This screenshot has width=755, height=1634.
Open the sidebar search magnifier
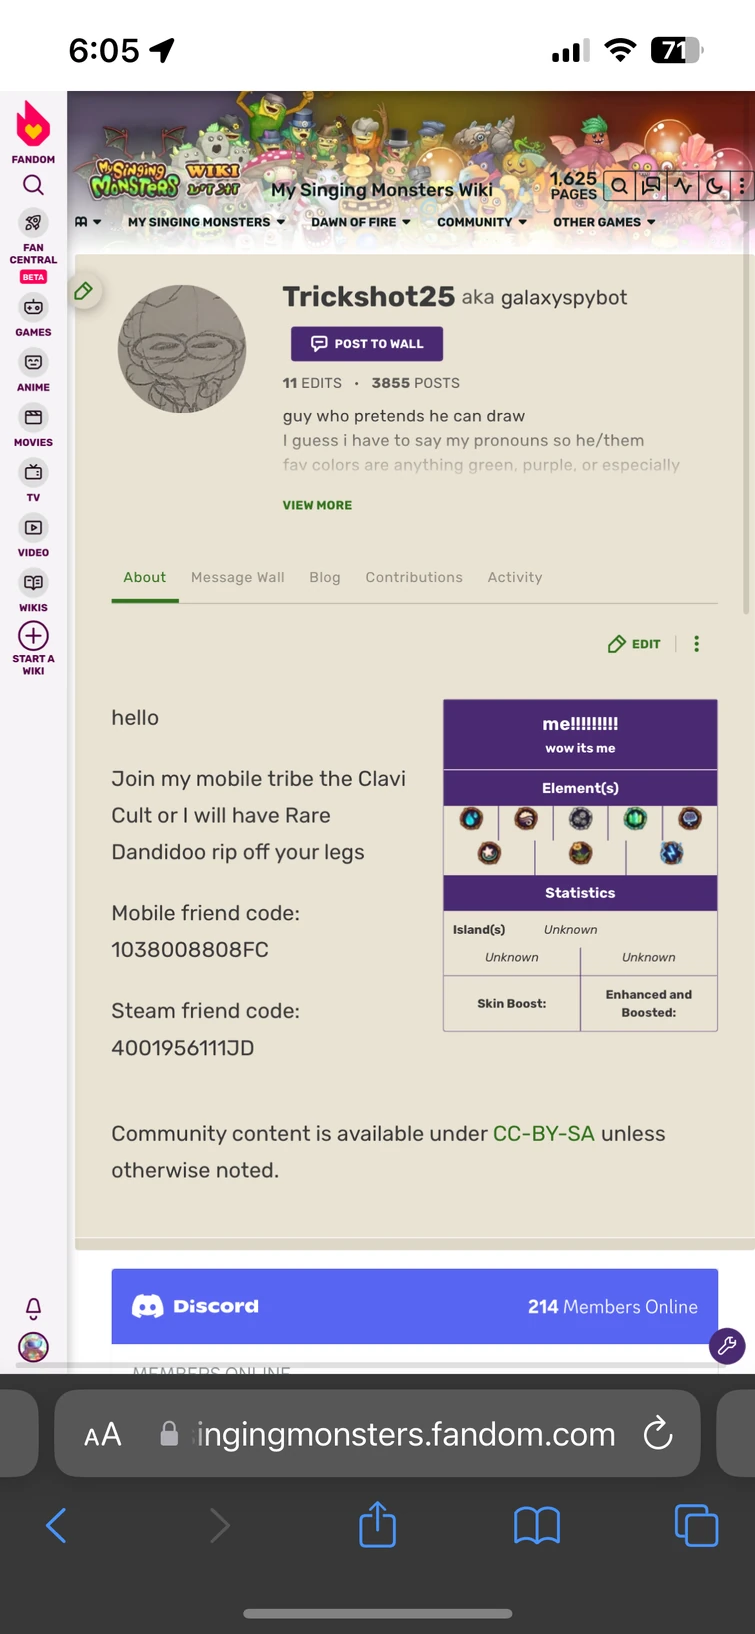coord(33,185)
